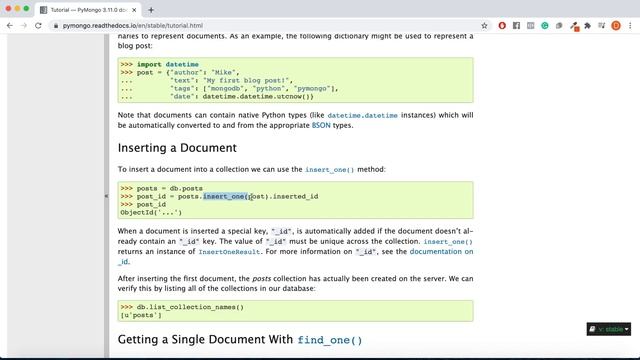
Task: Open the gray reader-panel extension icon
Action: 531,26
